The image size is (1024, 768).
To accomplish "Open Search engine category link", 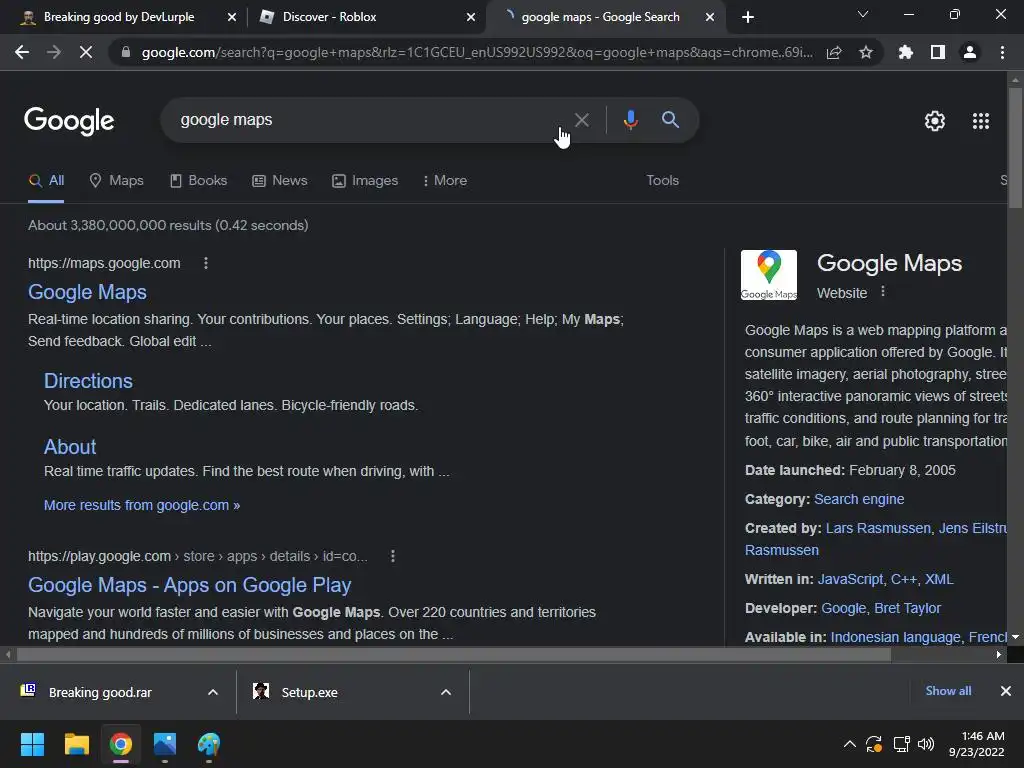I will pos(859,499).
